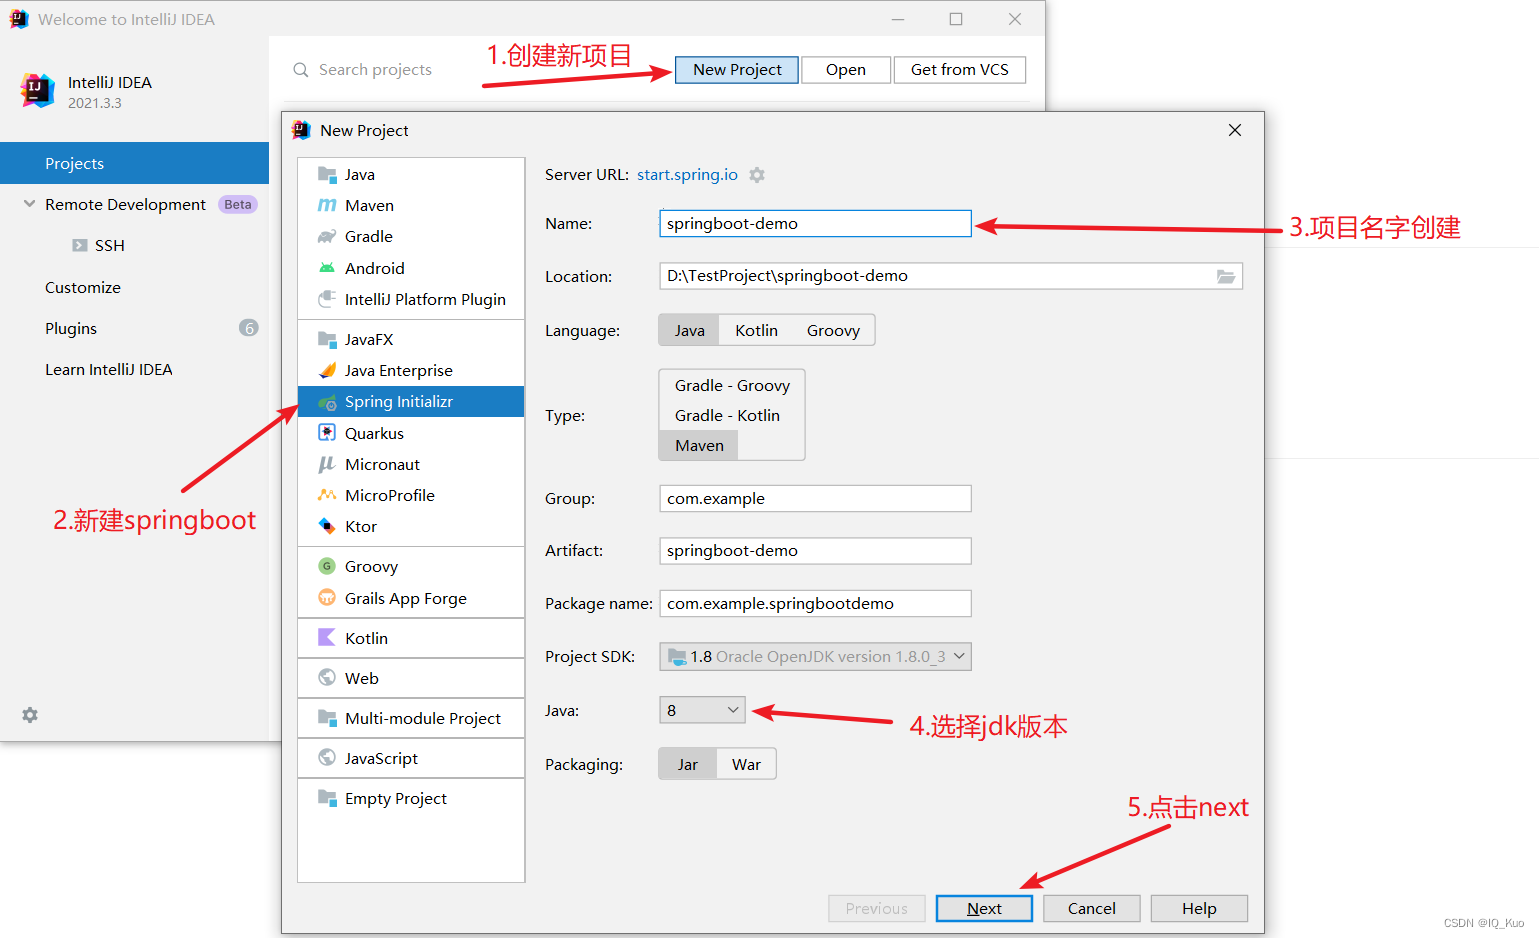1539x938 pixels.
Task: Click the New Project button in the Welcome window
Action: coord(737,70)
